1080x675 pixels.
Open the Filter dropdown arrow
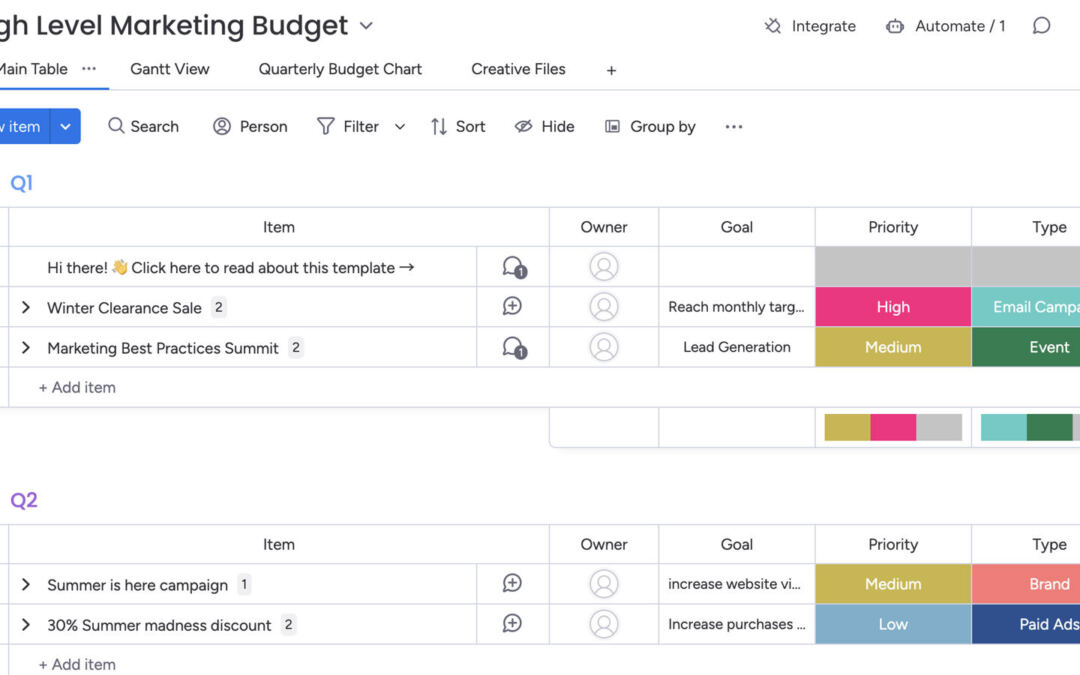click(x=400, y=126)
